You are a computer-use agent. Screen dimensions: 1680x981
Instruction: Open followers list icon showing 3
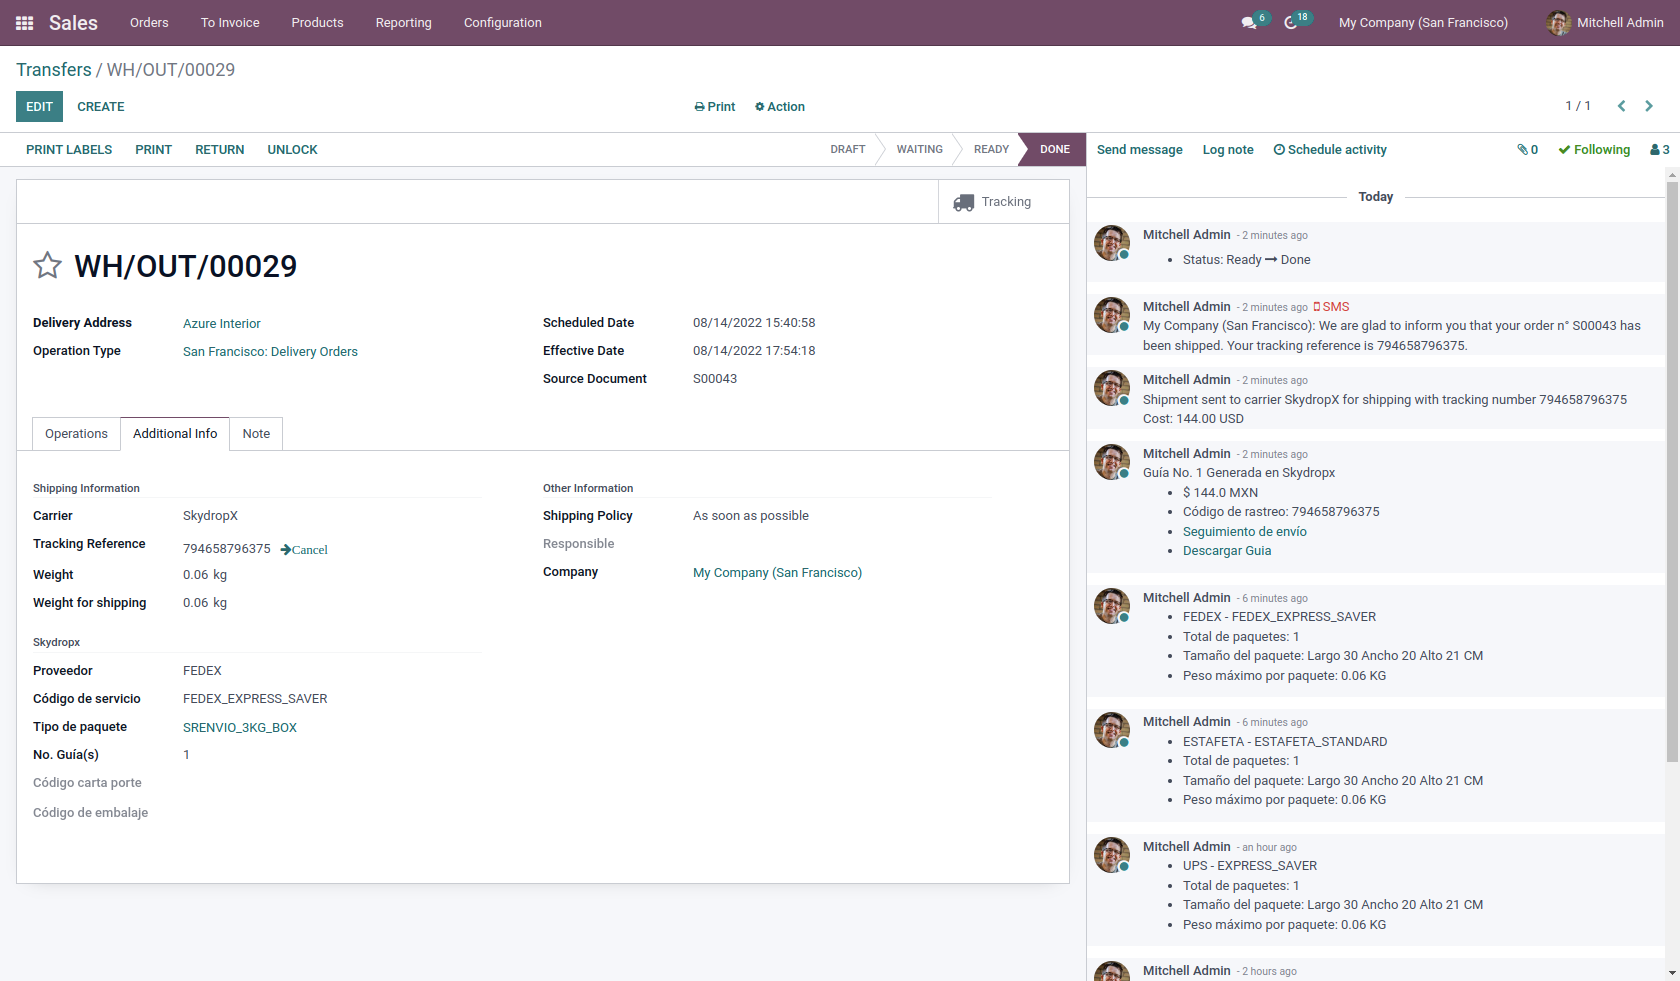point(1659,150)
